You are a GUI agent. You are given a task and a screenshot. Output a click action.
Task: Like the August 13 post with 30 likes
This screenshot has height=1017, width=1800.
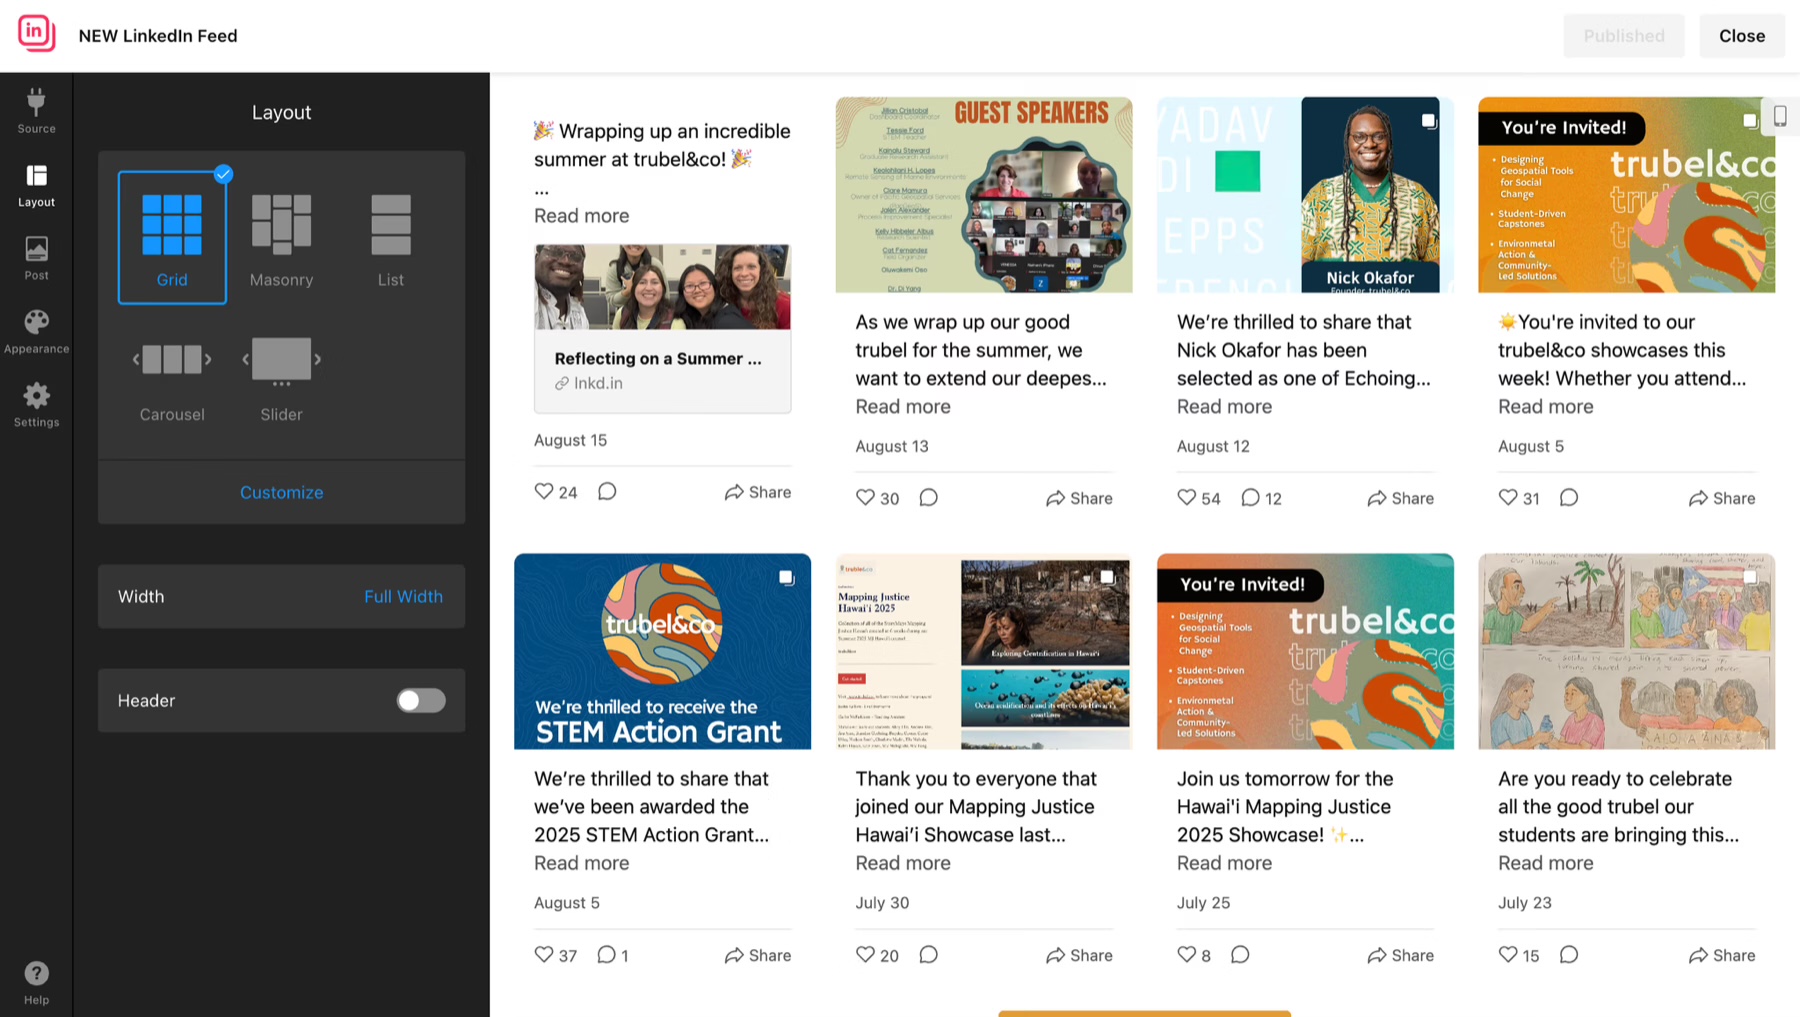pyautogui.click(x=865, y=497)
